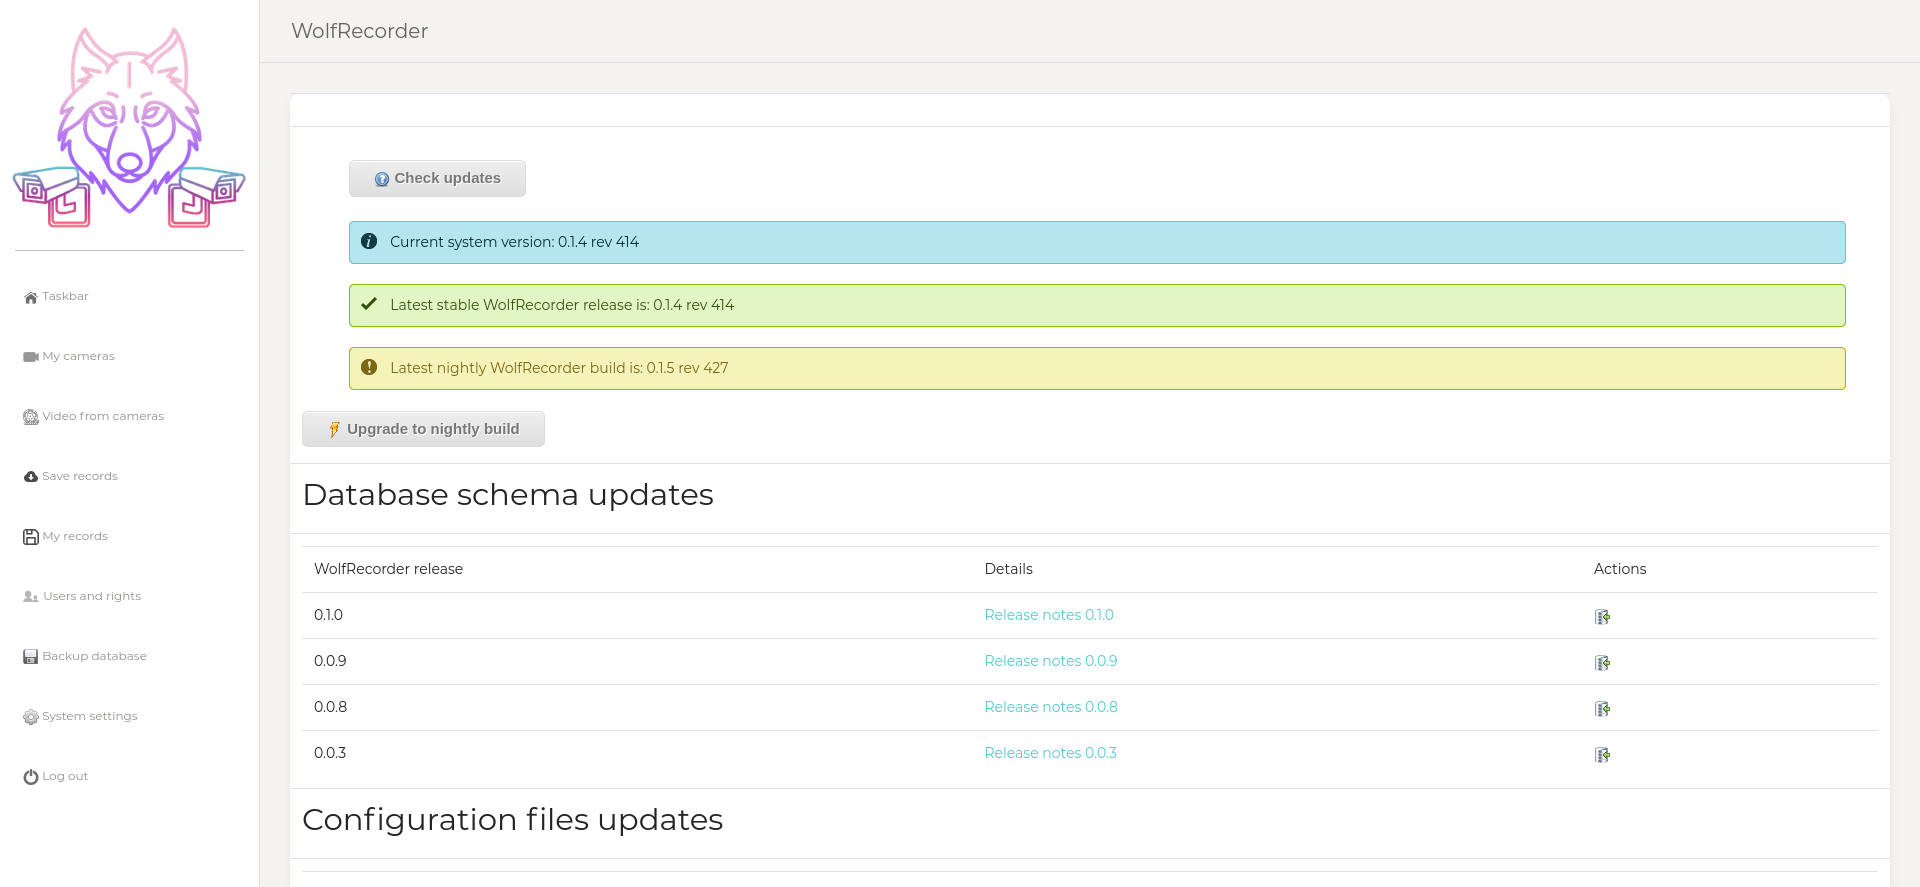Click Upgrade to nightly build button
1920x887 pixels.
point(423,429)
